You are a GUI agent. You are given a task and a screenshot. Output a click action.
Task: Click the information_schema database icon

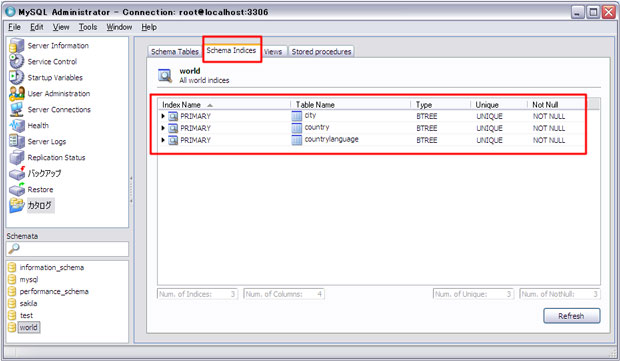[x=12, y=267]
